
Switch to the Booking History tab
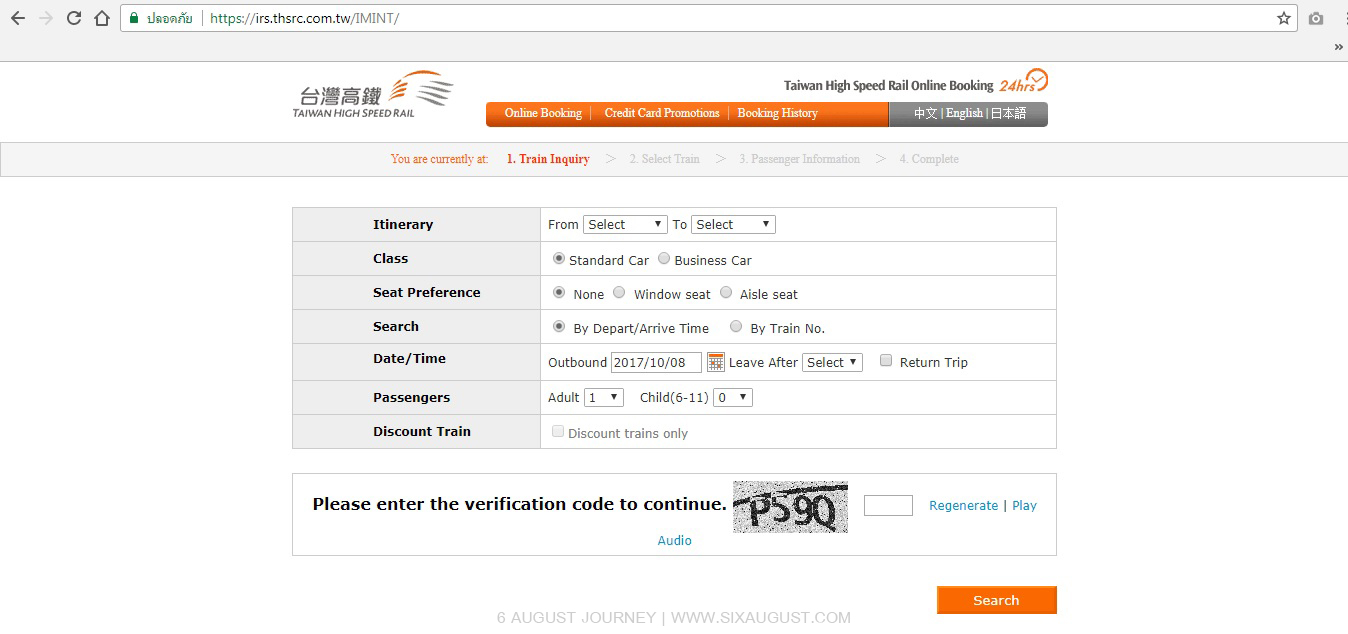click(x=777, y=114)
